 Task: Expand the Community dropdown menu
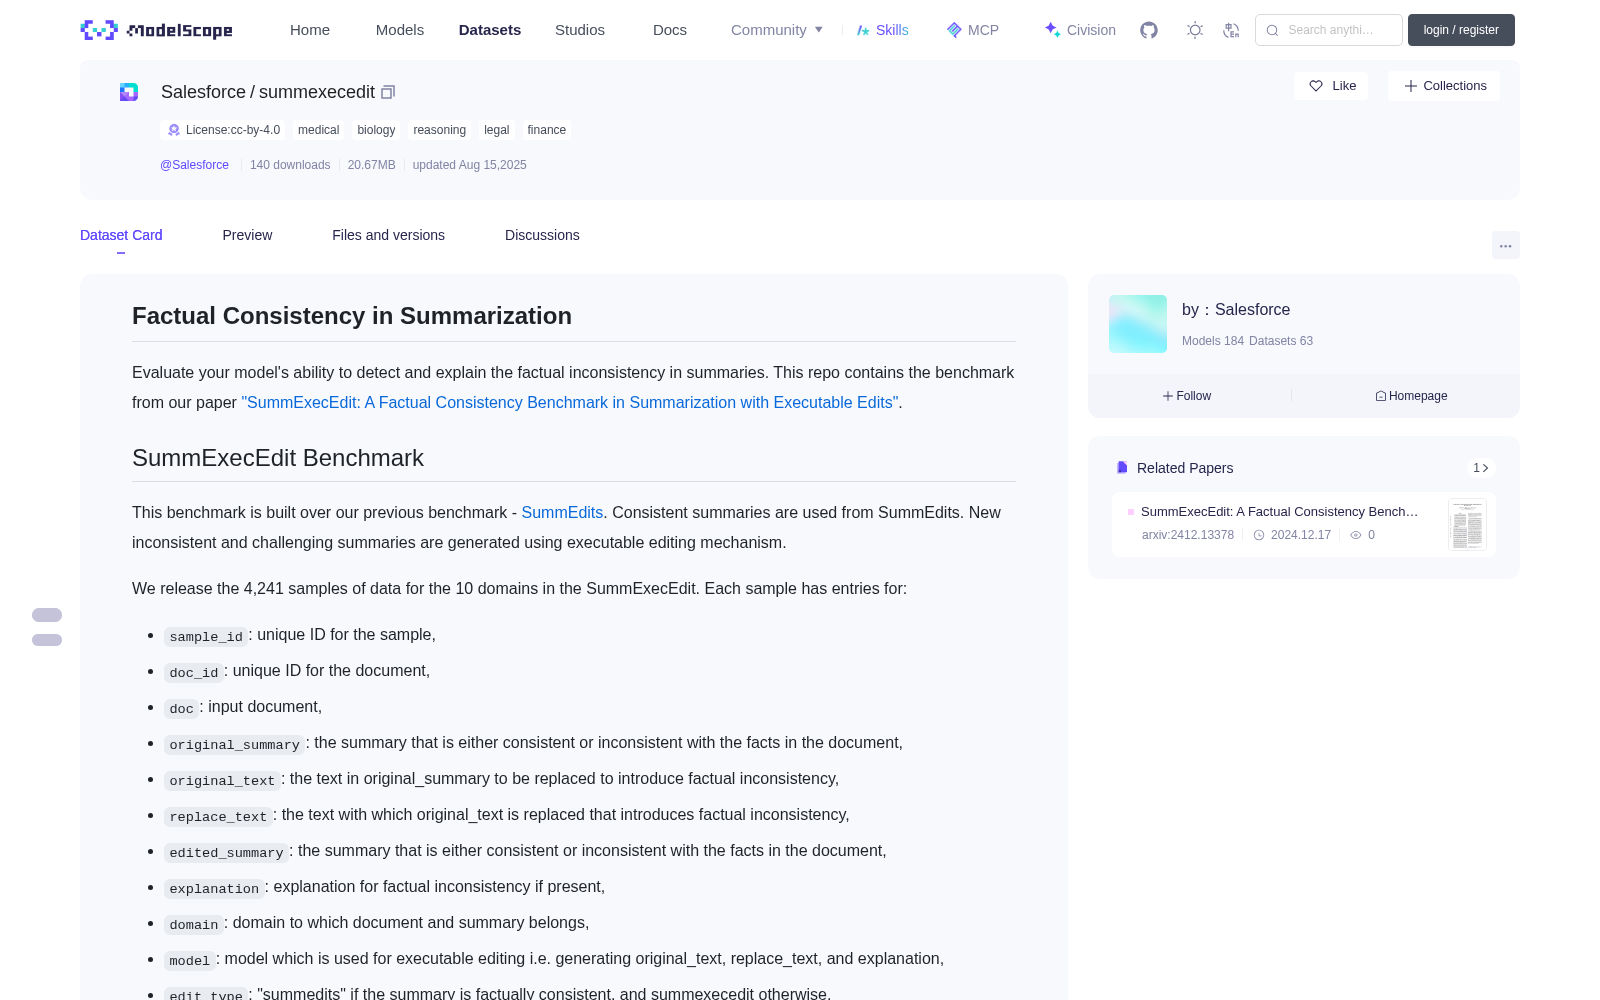[777, 30]
